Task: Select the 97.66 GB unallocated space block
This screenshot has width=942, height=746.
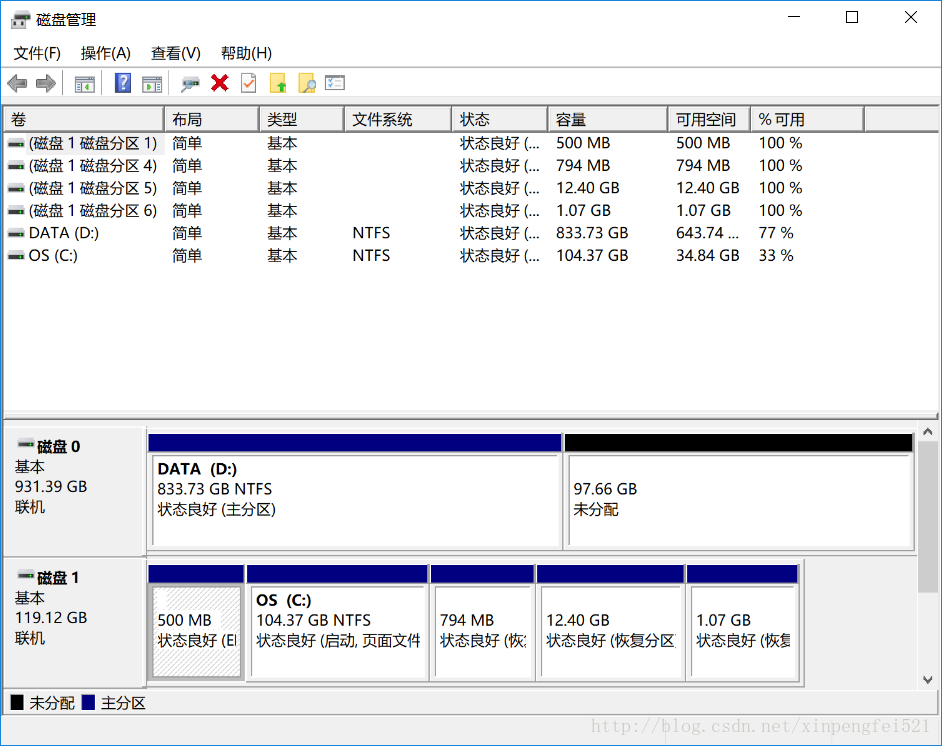Action: pos(738,499)
